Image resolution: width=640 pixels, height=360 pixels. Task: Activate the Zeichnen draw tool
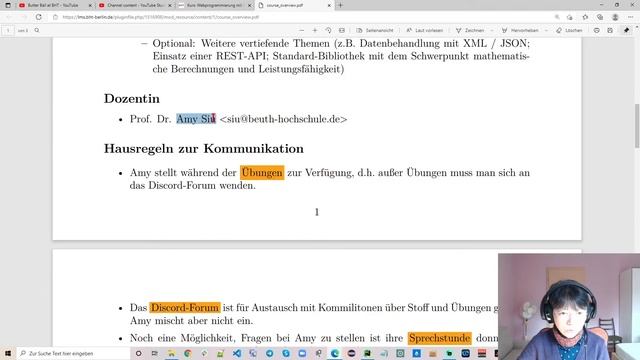coord(470,30)
